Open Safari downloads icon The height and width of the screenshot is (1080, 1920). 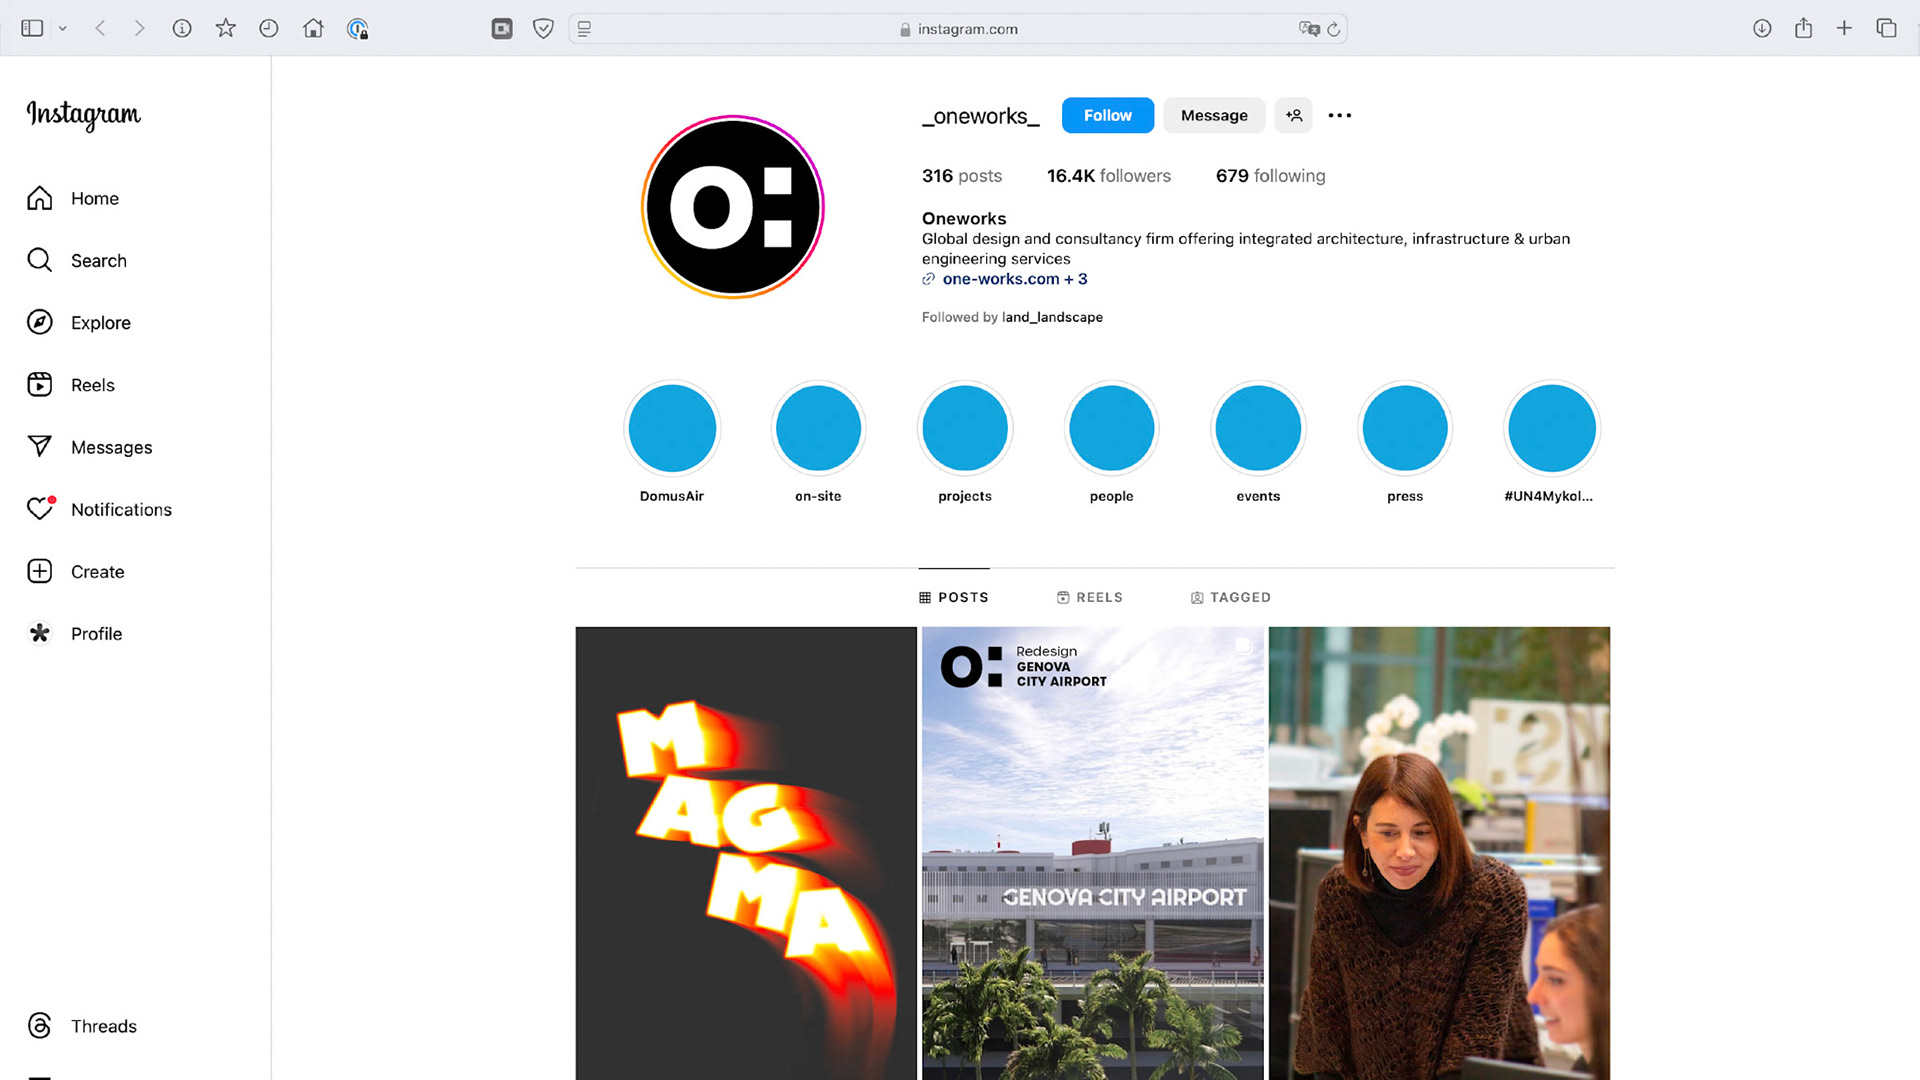1762,29
